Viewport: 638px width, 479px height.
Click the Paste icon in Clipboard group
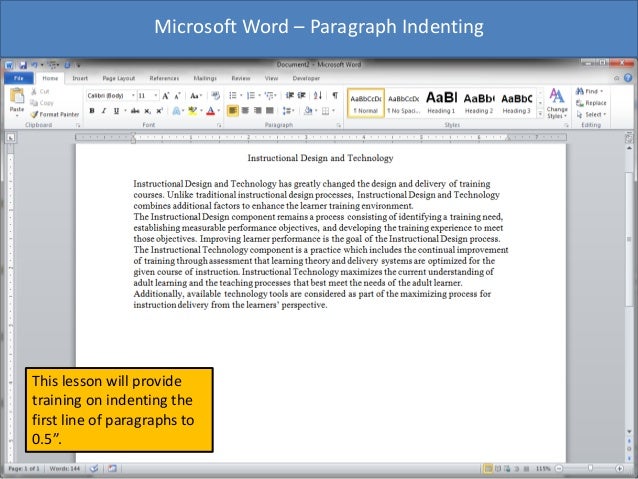click(17, 100)
